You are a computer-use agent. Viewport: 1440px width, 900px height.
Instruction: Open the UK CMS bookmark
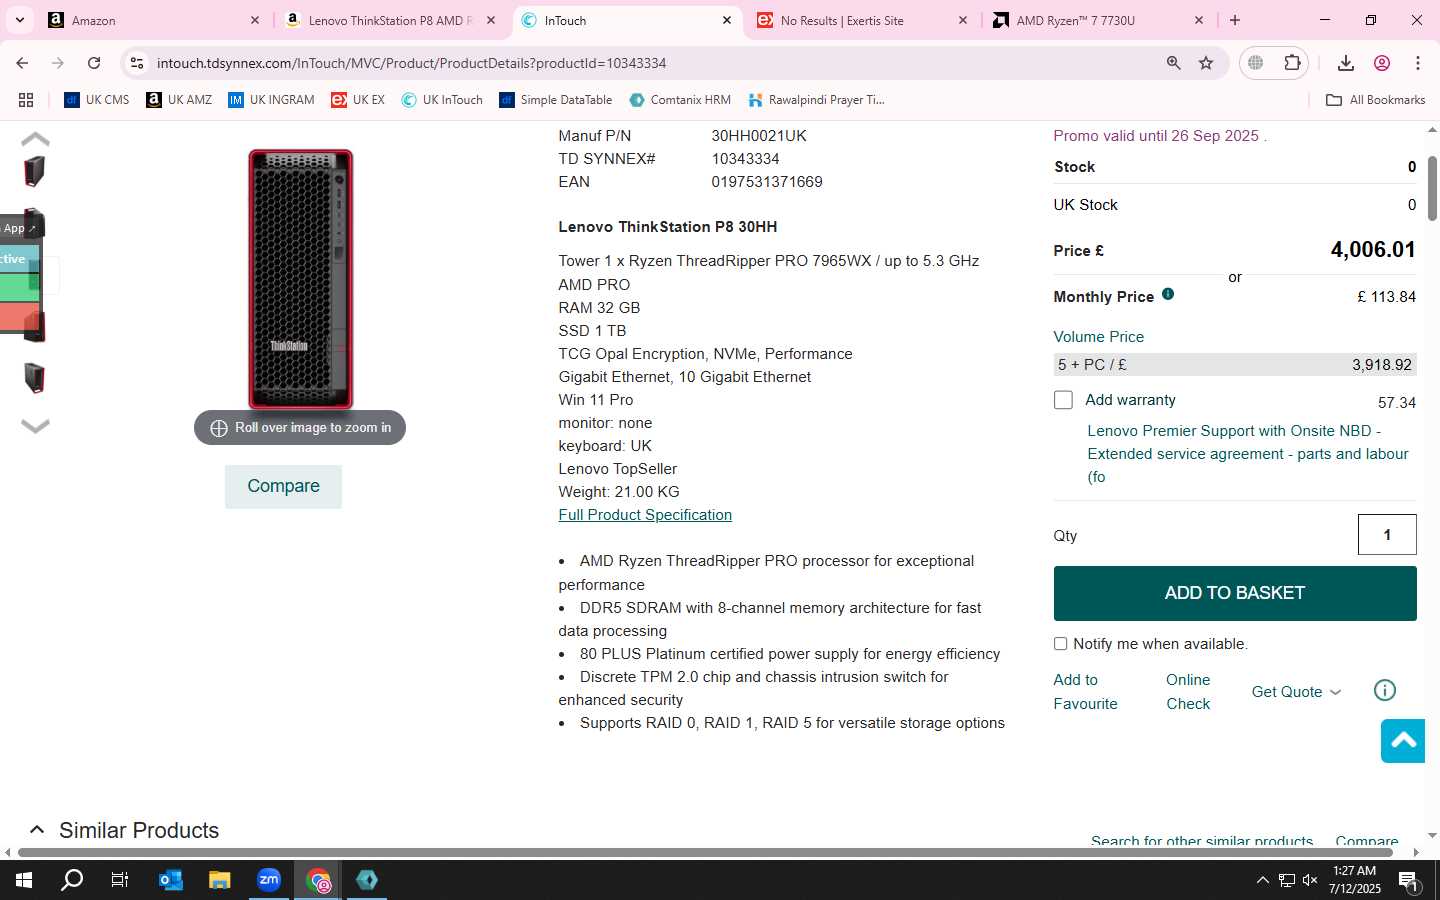(97, 100)
